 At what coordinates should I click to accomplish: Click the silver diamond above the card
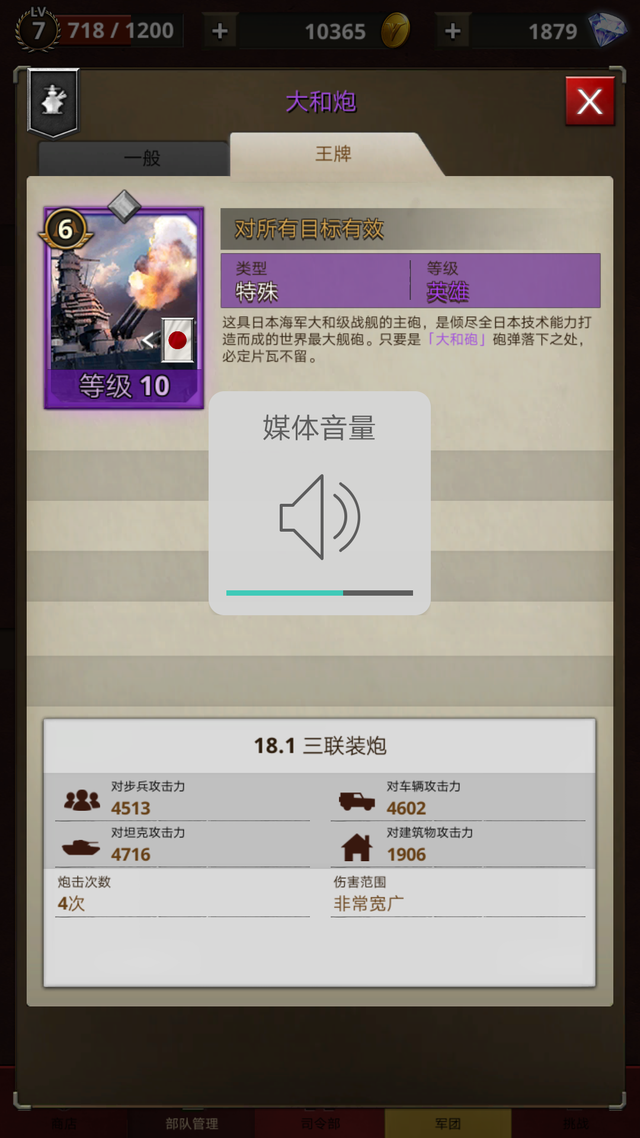coord(124,205)
